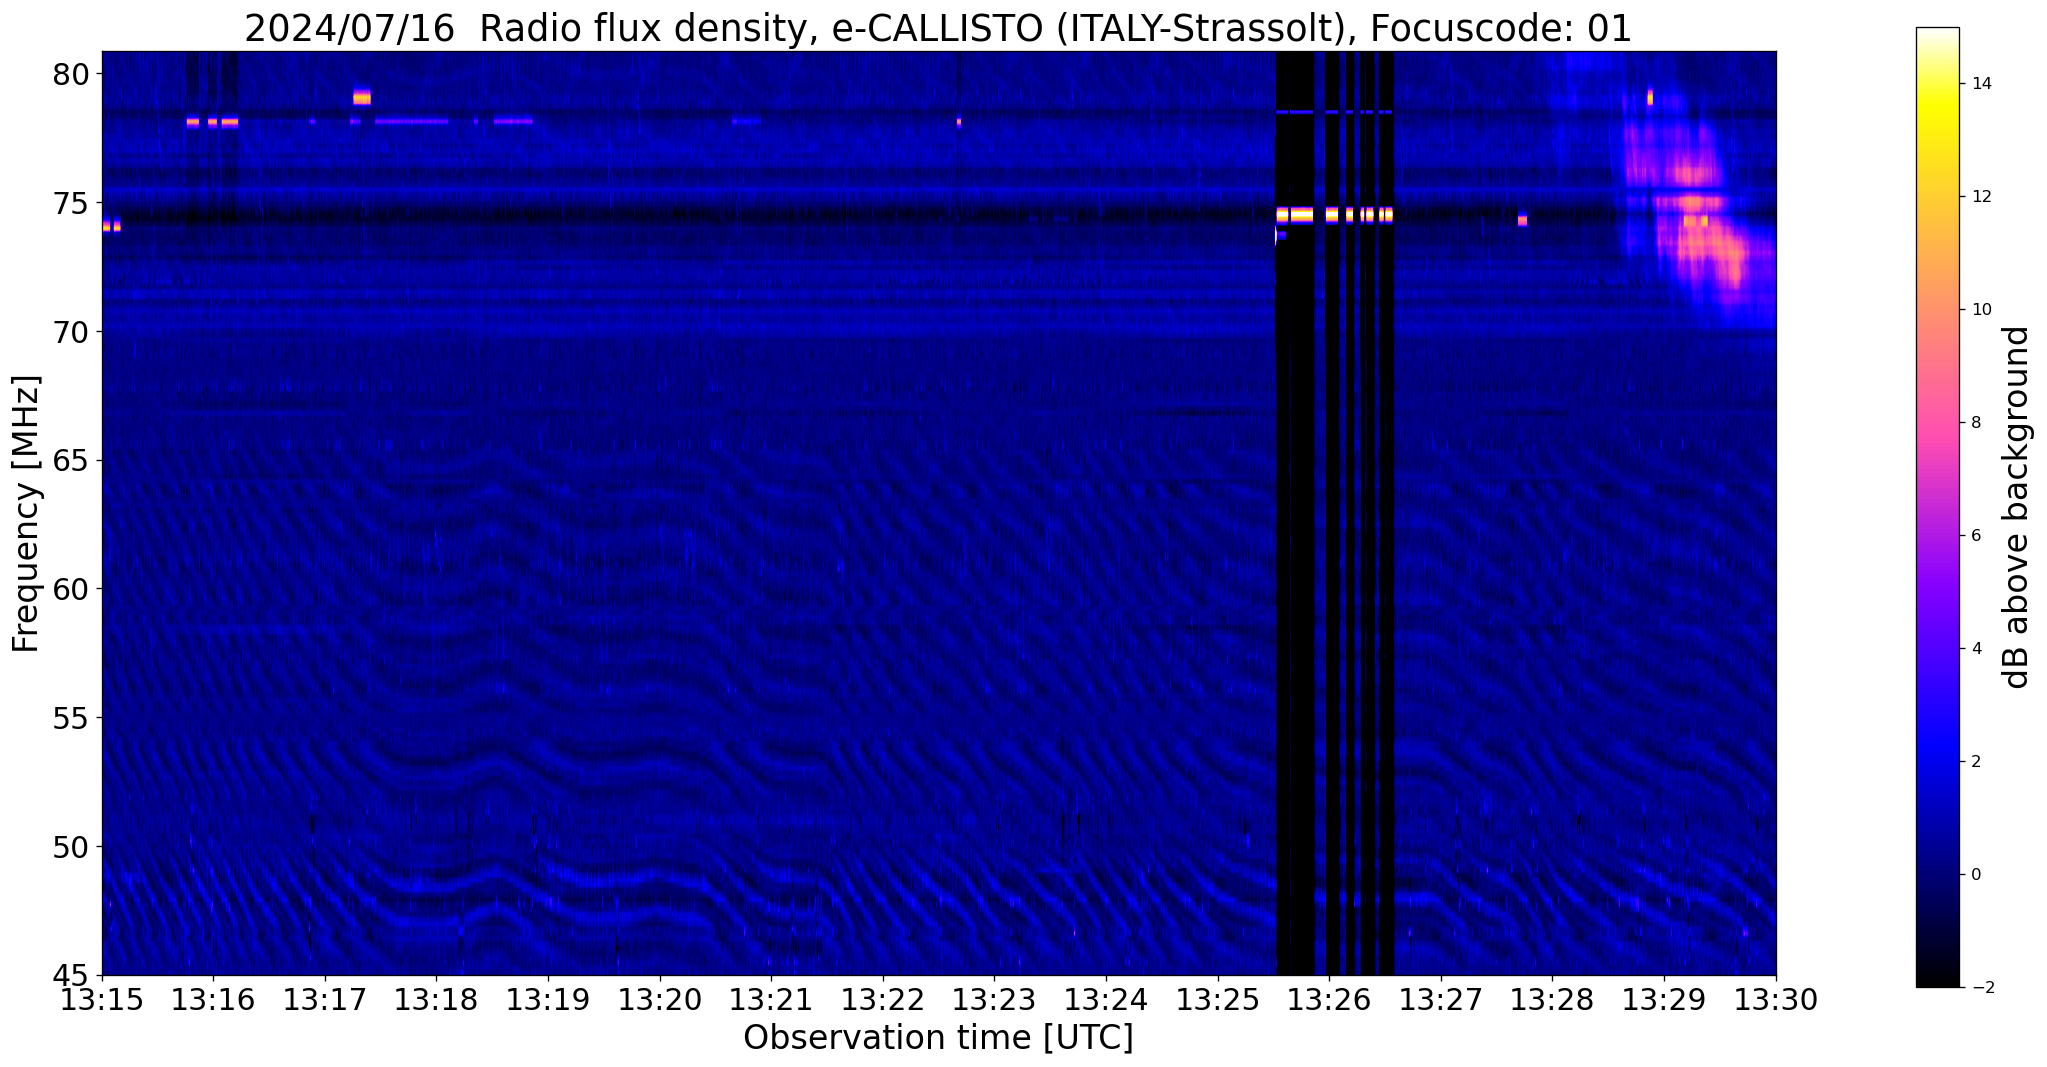The height and width of the screenshot is (1067, 2047).
Task: Select the 13:17 time tick label
Action: (325, 999)
